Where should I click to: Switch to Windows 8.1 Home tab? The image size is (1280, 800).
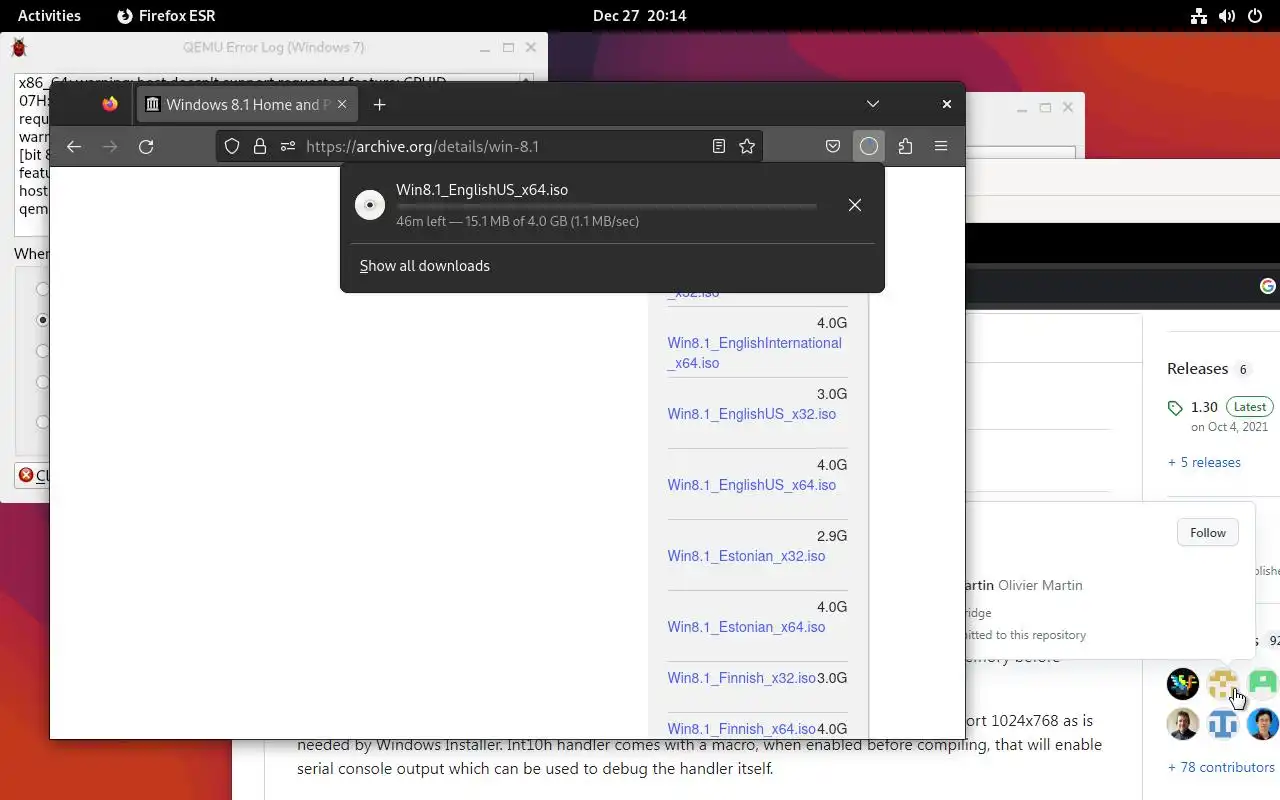click(x=247, y=104)
